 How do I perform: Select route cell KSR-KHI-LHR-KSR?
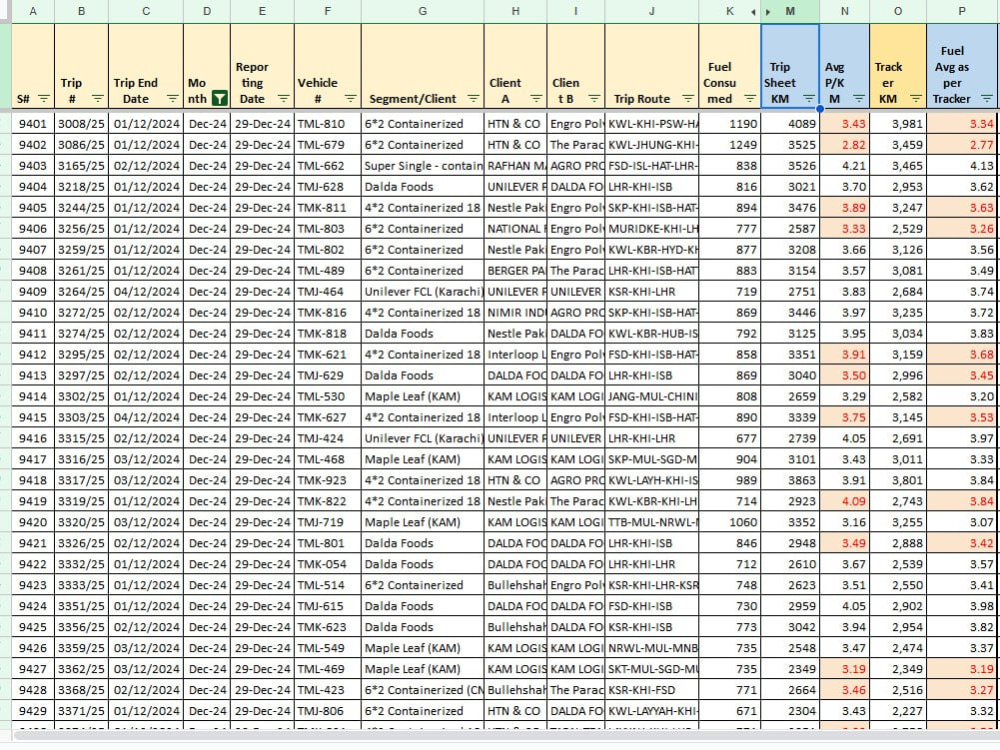[652, 585]
